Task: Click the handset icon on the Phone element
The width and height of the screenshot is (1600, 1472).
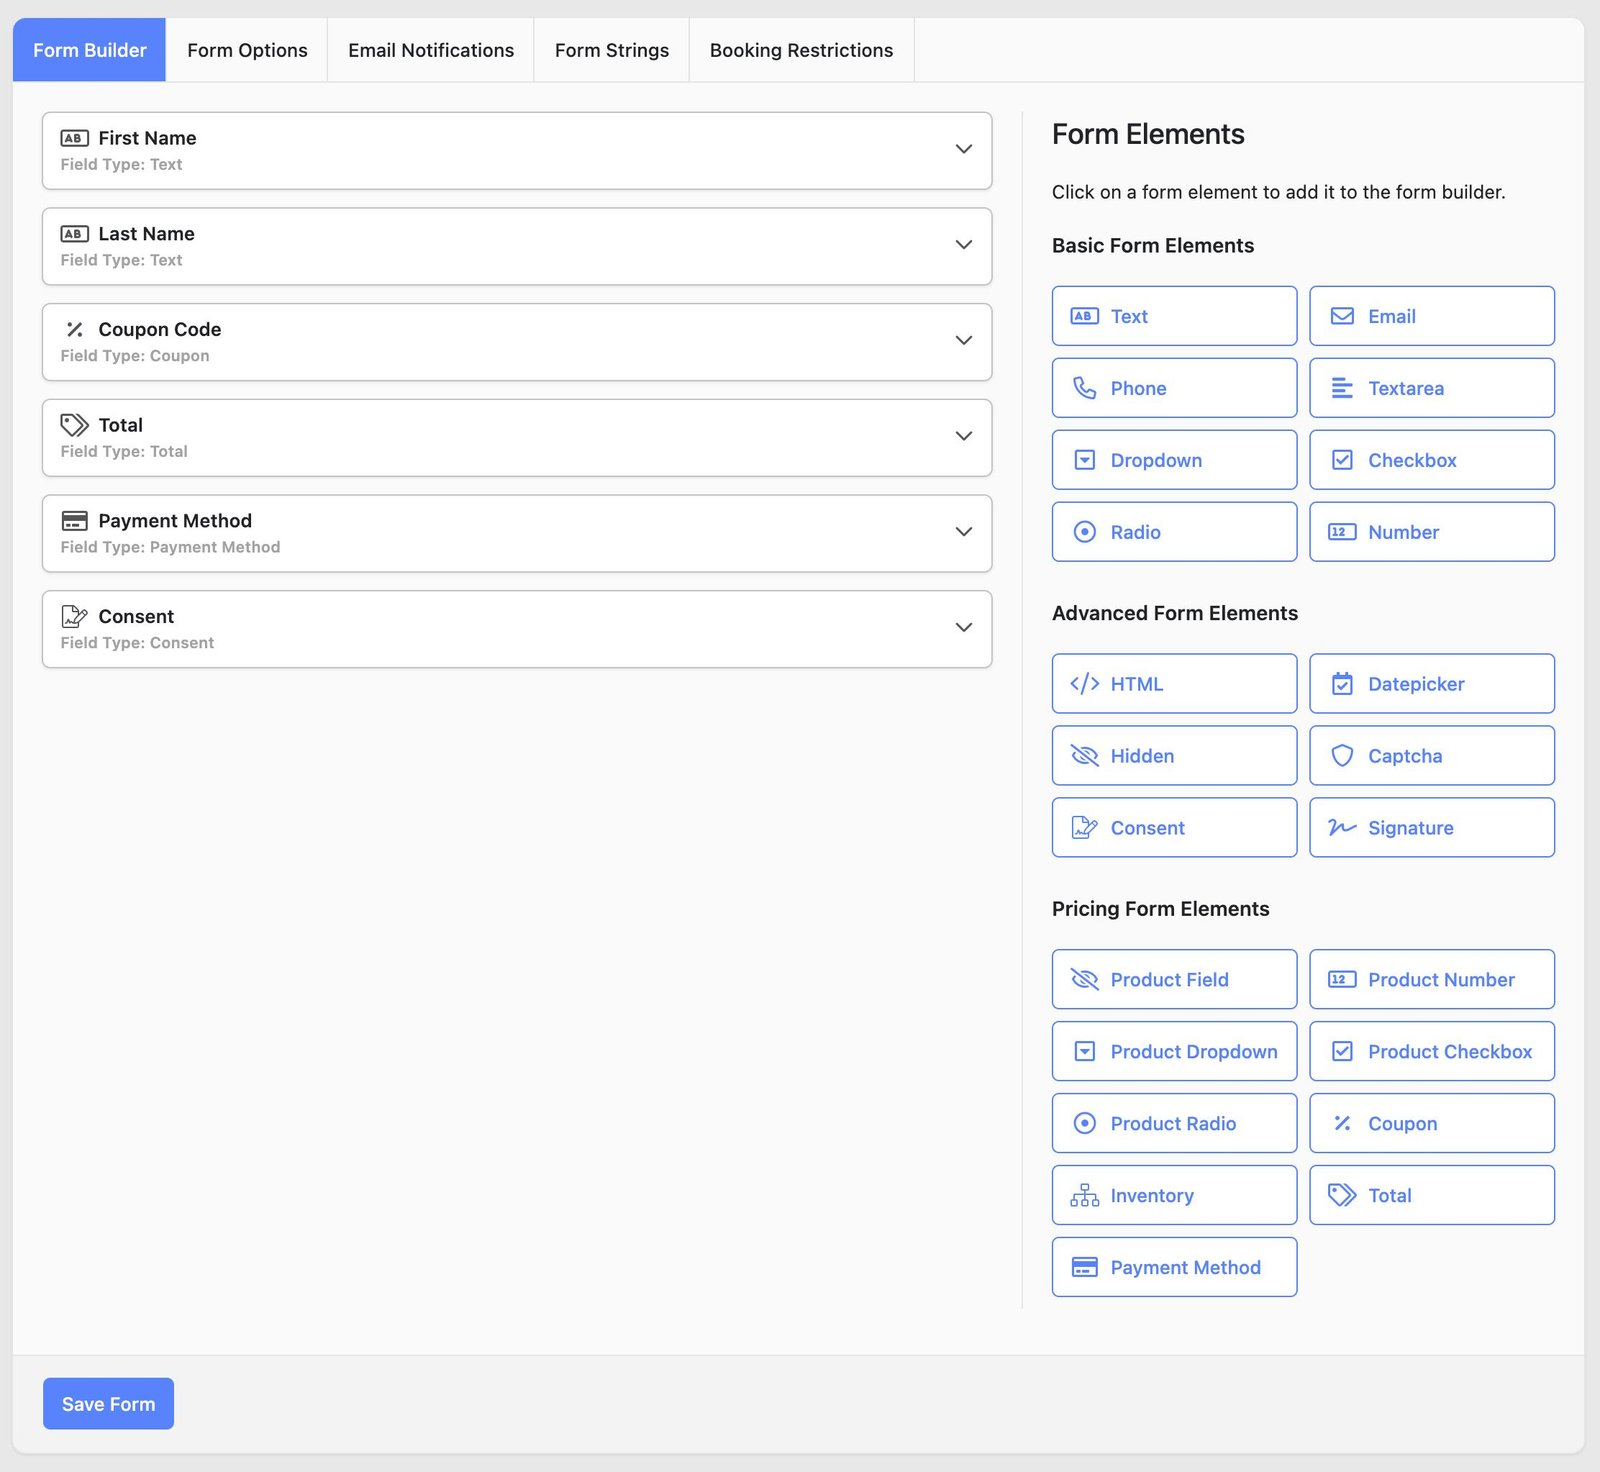Action: pos(1084,388)
